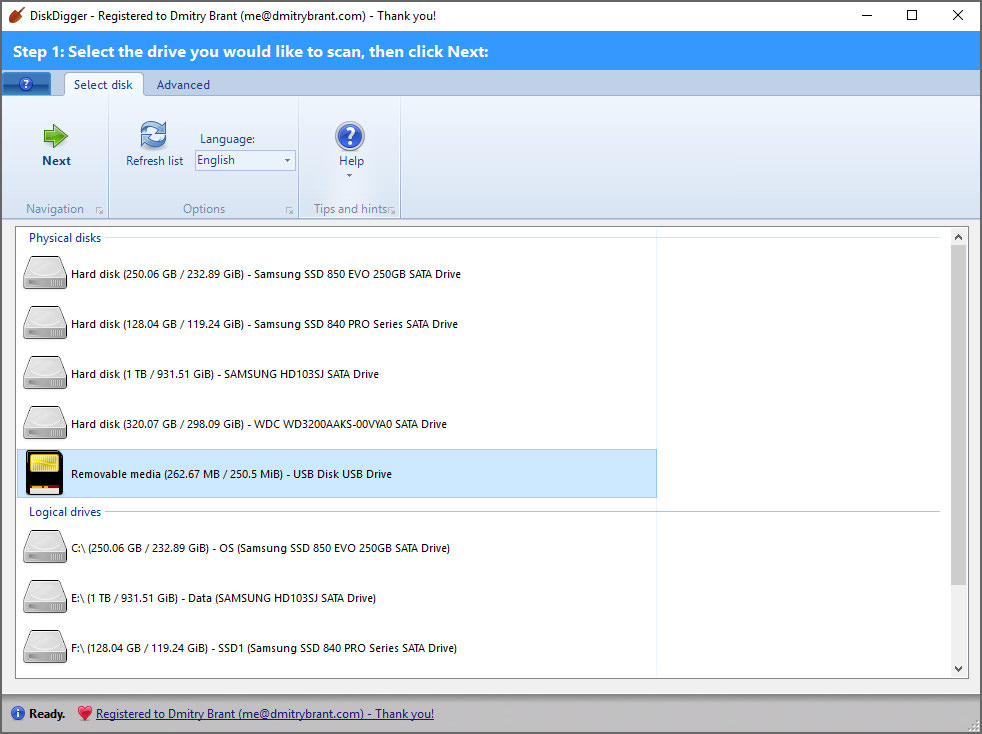Click the vertical scrollbar thumb in drive list
982x734 pixels.
point(958,415)
